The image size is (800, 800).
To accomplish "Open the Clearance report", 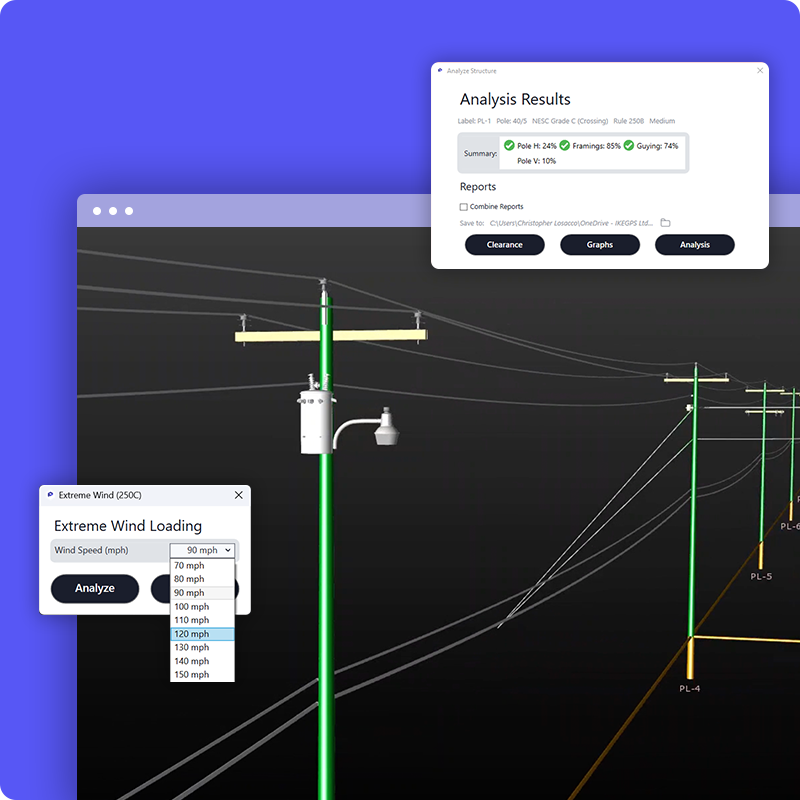I will (505, 245).
